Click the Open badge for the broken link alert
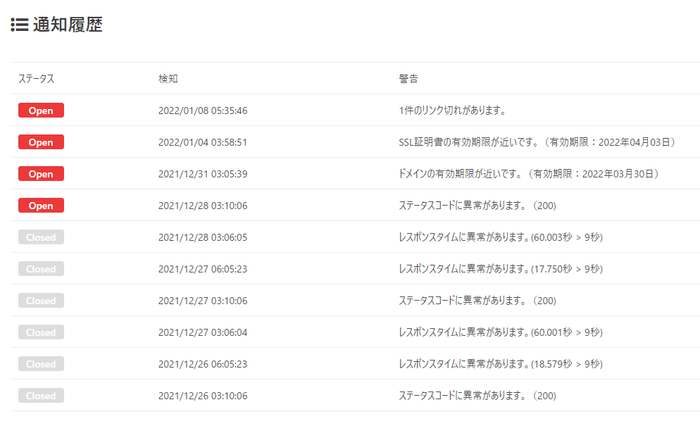Image resolution: width=700 pixels, height=433 pixels. click(x=41, y=110)
